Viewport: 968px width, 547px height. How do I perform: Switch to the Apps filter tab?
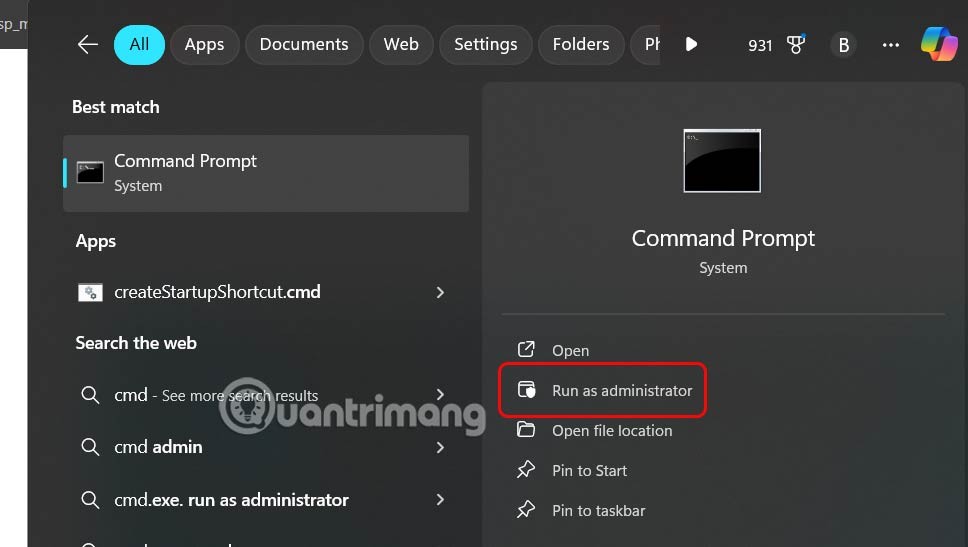tap(204, 44)
